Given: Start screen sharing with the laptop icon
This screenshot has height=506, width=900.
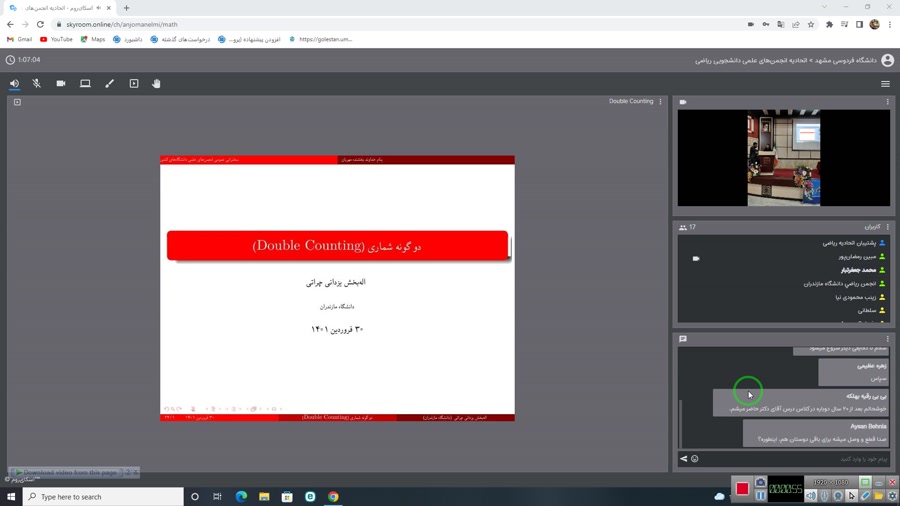Looking at the screenshot, I should pos(85,84).
